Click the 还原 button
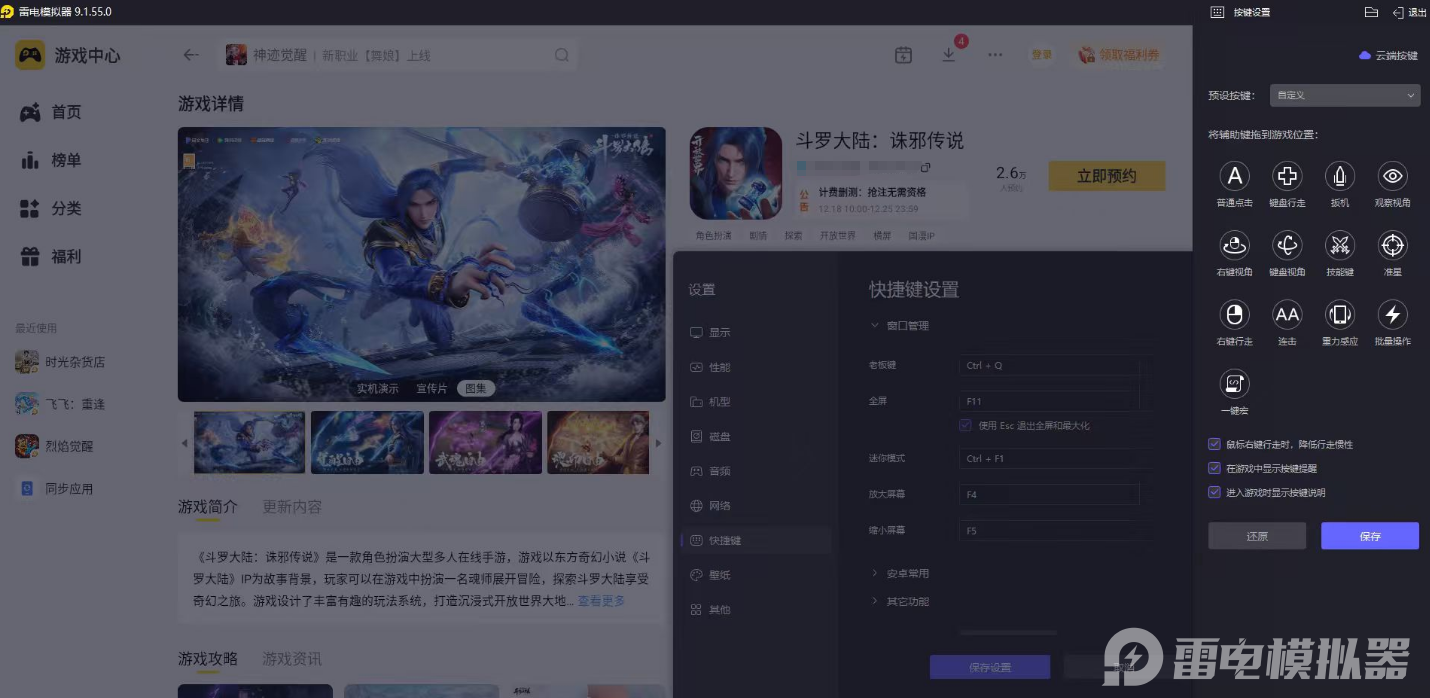The image size is (1430, 698). [x=1257, y=536]
